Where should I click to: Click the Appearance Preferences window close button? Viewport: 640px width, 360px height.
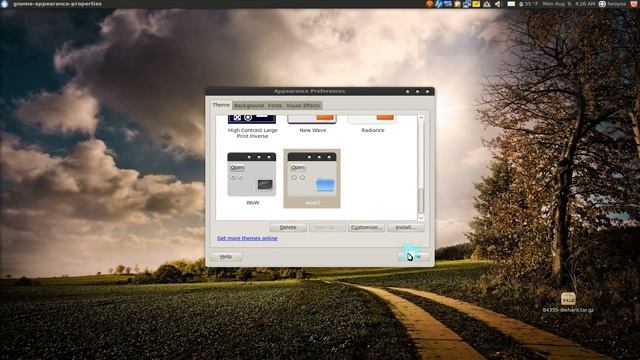point(427,91)
